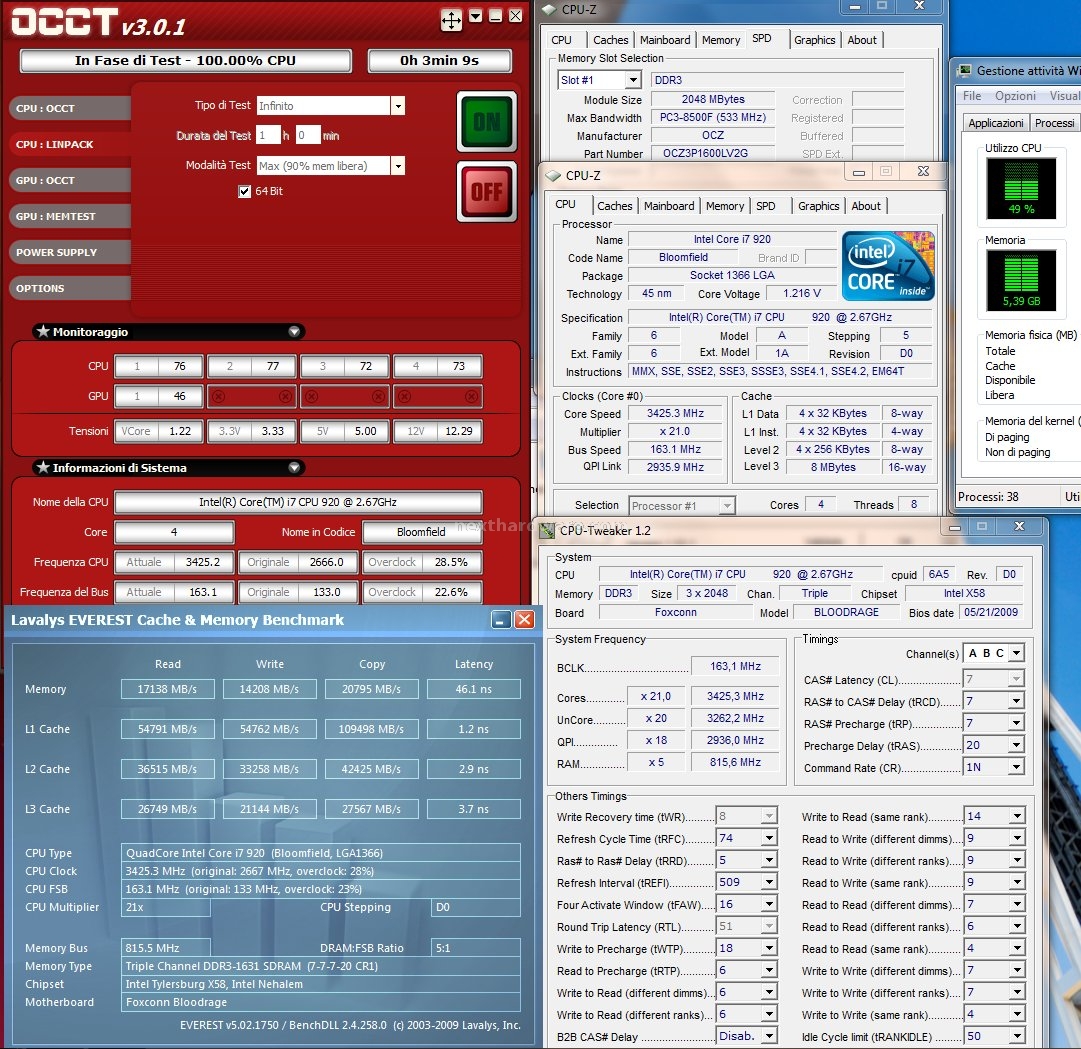Open the Command Rate (CR) dropdown
The height and width of the screenshot is (1049, 1081).
[1017, 767]
